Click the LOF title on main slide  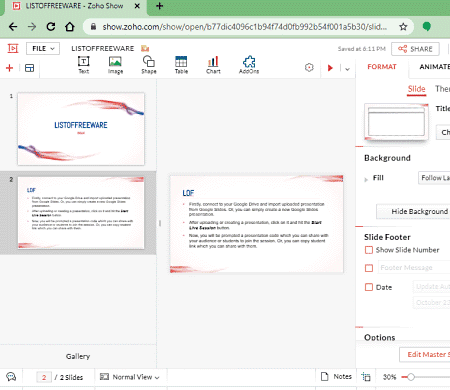click(x=188, y=193)
